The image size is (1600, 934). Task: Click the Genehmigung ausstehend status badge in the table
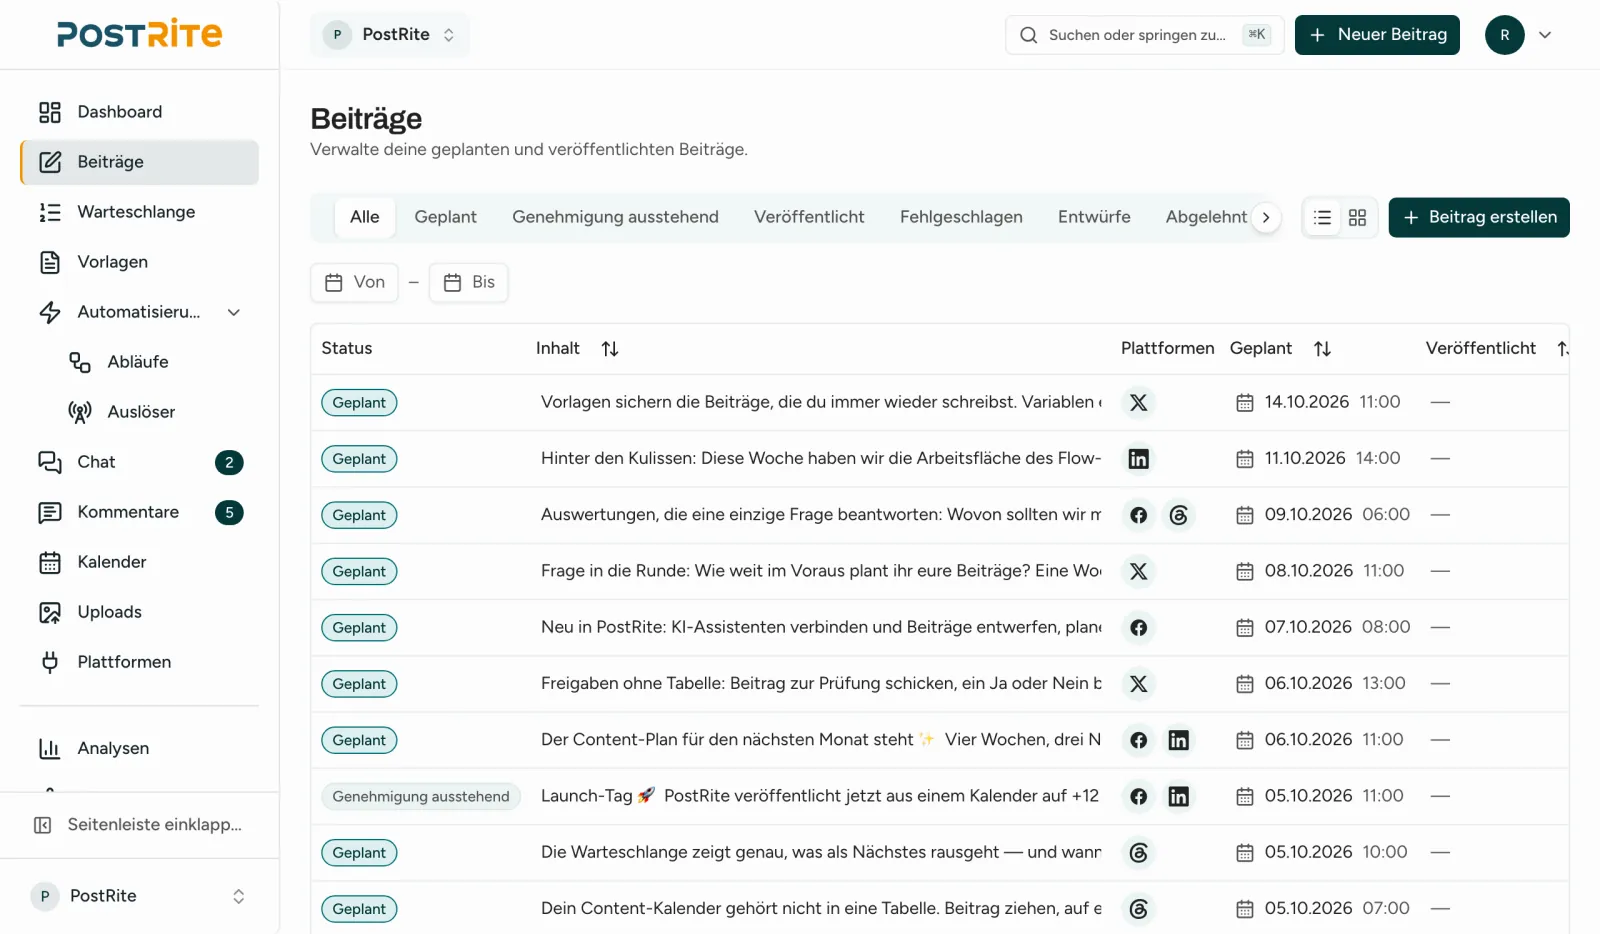point(421,797)
